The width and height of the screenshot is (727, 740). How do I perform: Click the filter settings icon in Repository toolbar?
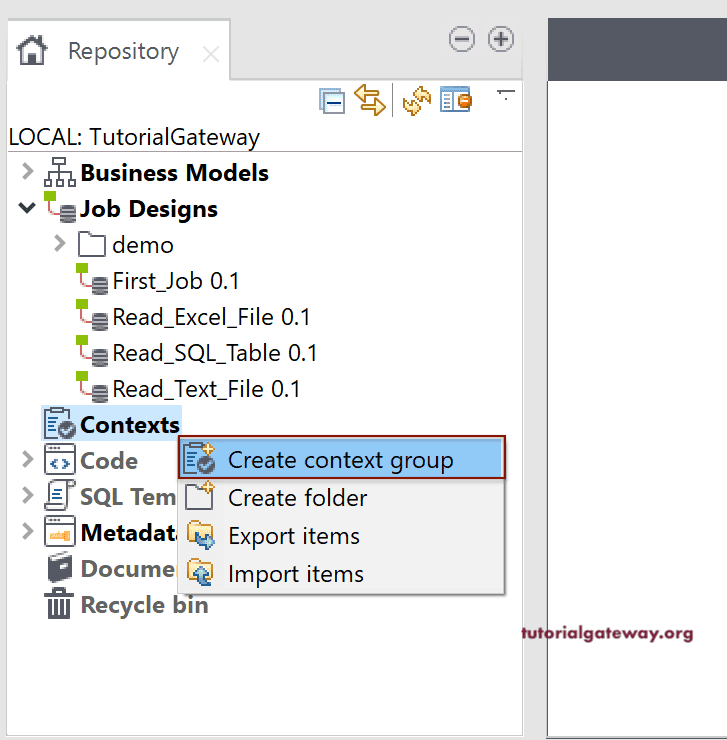[456, 100]
